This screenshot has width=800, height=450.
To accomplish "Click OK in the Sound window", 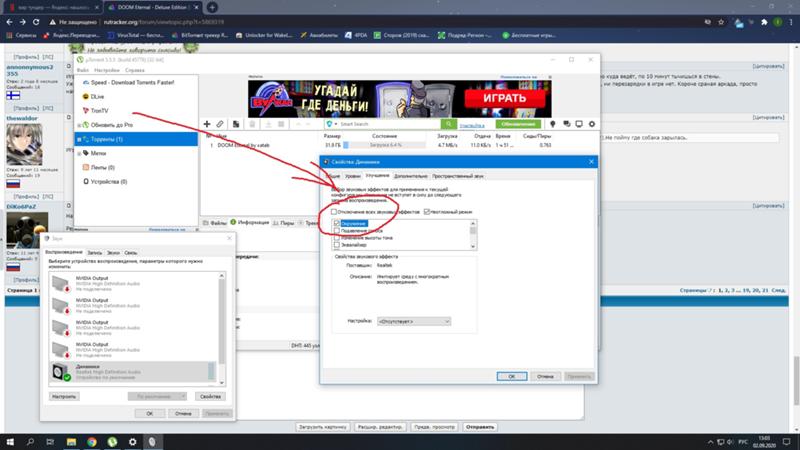I will click(x=149, y=413).
